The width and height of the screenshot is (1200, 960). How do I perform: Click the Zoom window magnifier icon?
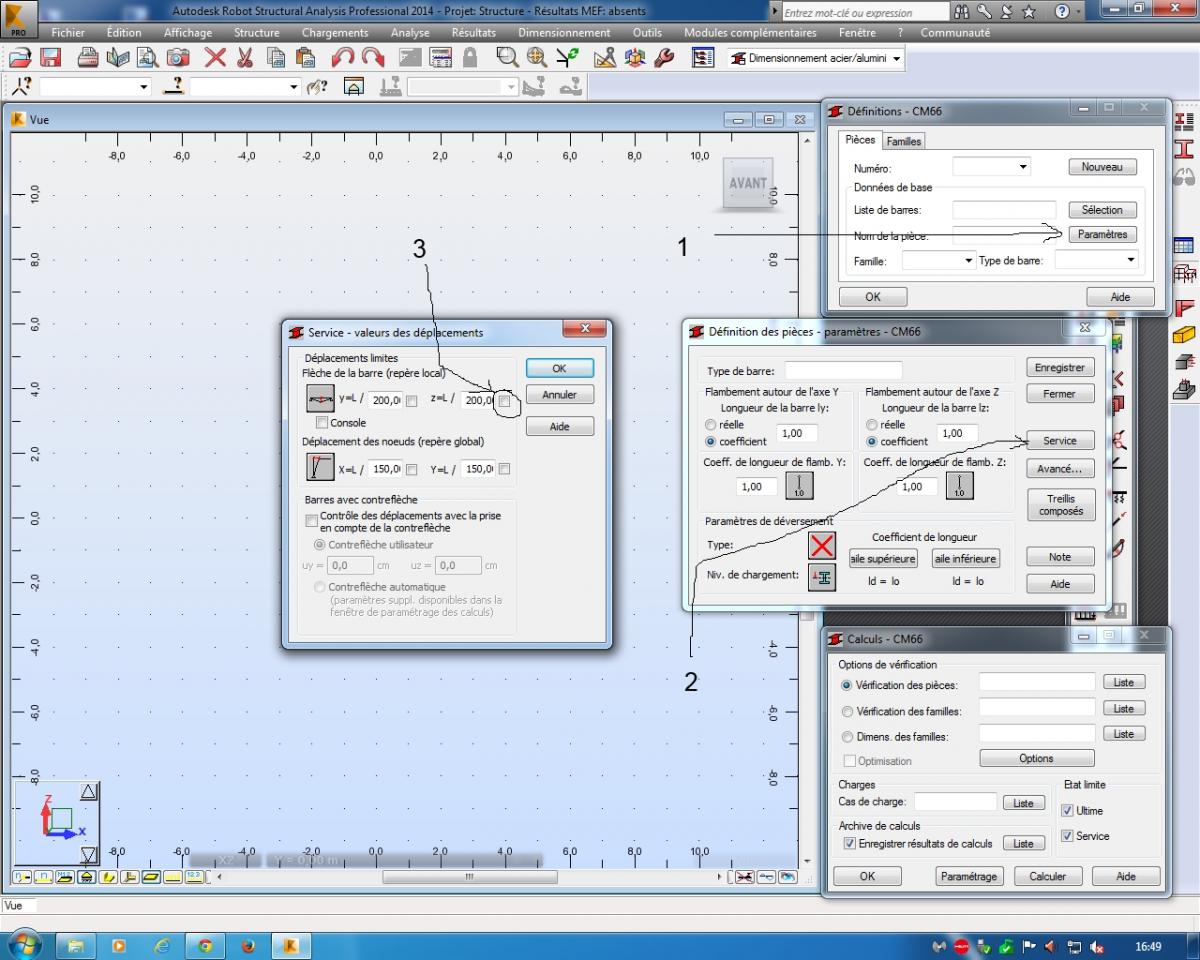tap(507, 58)
